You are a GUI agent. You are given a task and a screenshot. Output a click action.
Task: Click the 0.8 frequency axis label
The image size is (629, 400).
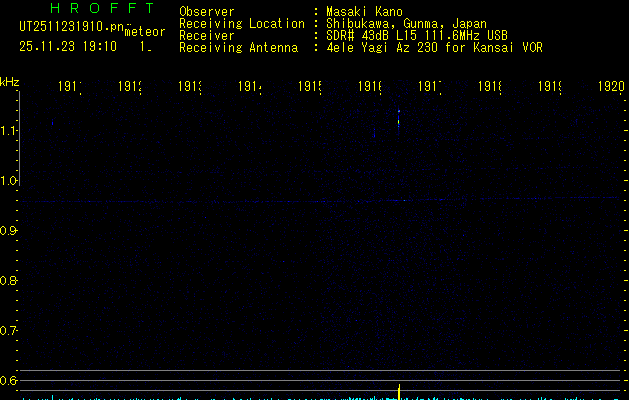8,280
